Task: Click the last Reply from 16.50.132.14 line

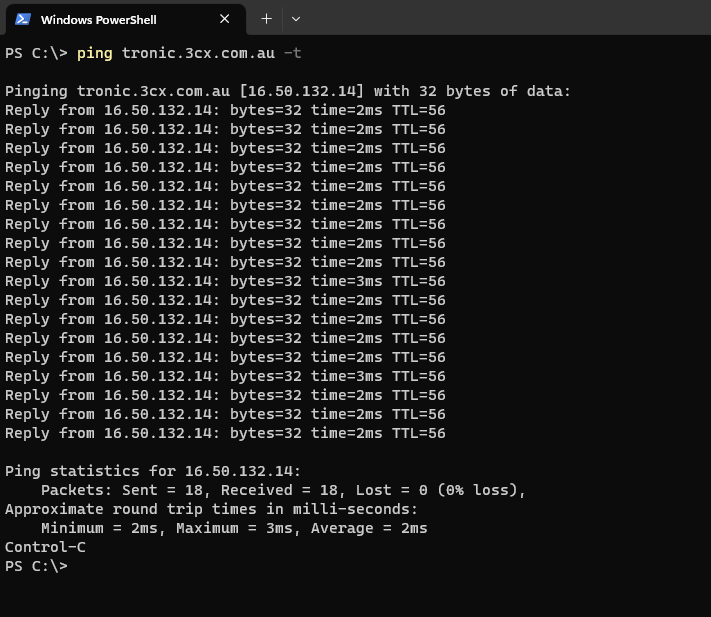Action: 225,433
